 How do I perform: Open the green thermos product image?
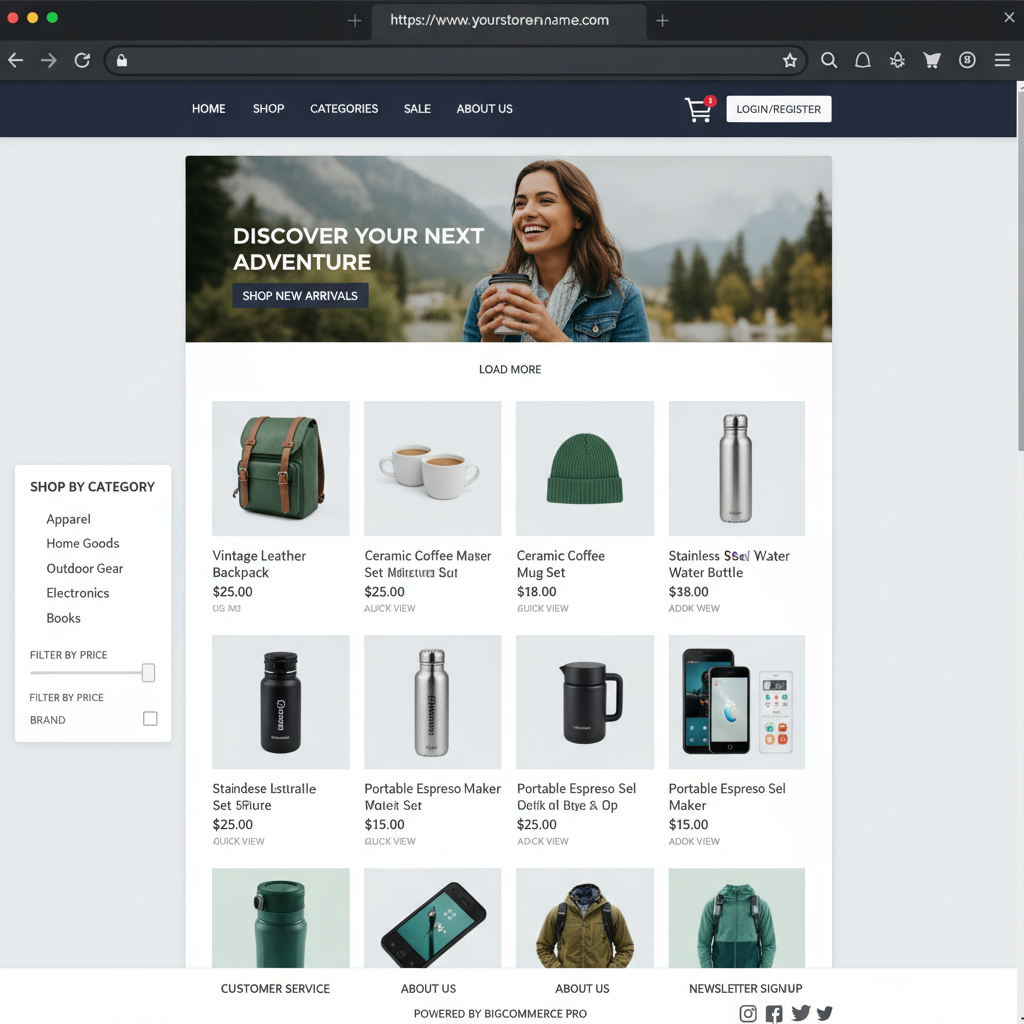tap(281, 918)
